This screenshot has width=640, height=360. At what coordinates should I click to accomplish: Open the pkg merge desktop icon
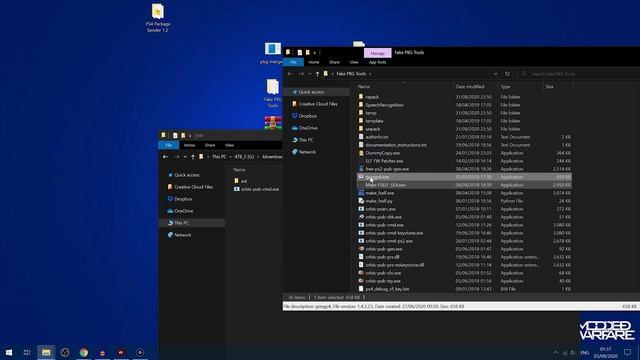pos(272,53)
